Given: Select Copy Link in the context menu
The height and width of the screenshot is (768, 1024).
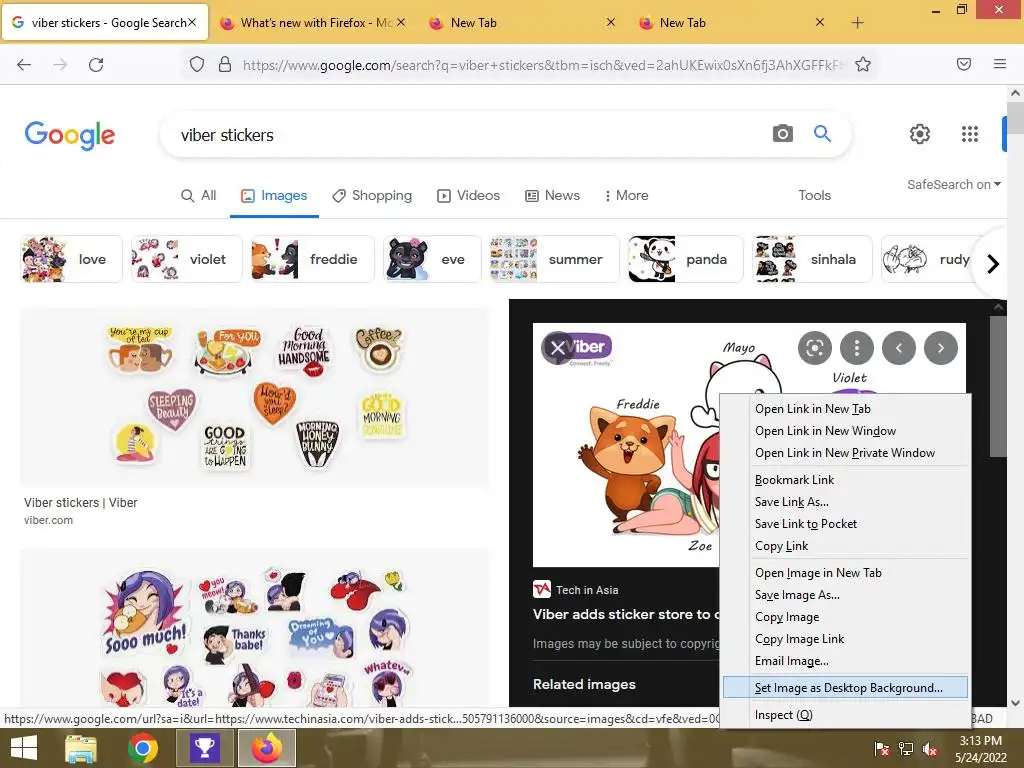Looking at the screenshot, I should click(x=845, y=546).
